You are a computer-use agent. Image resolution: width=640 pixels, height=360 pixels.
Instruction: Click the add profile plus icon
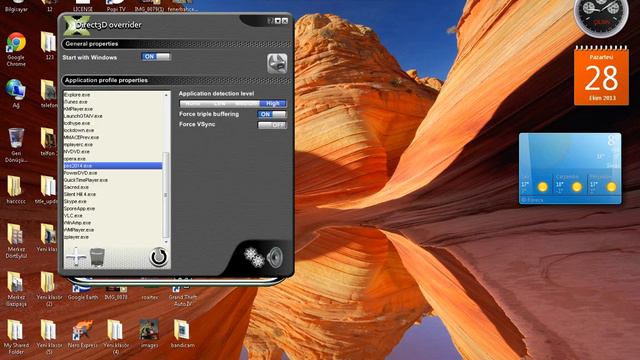point(76,257)
